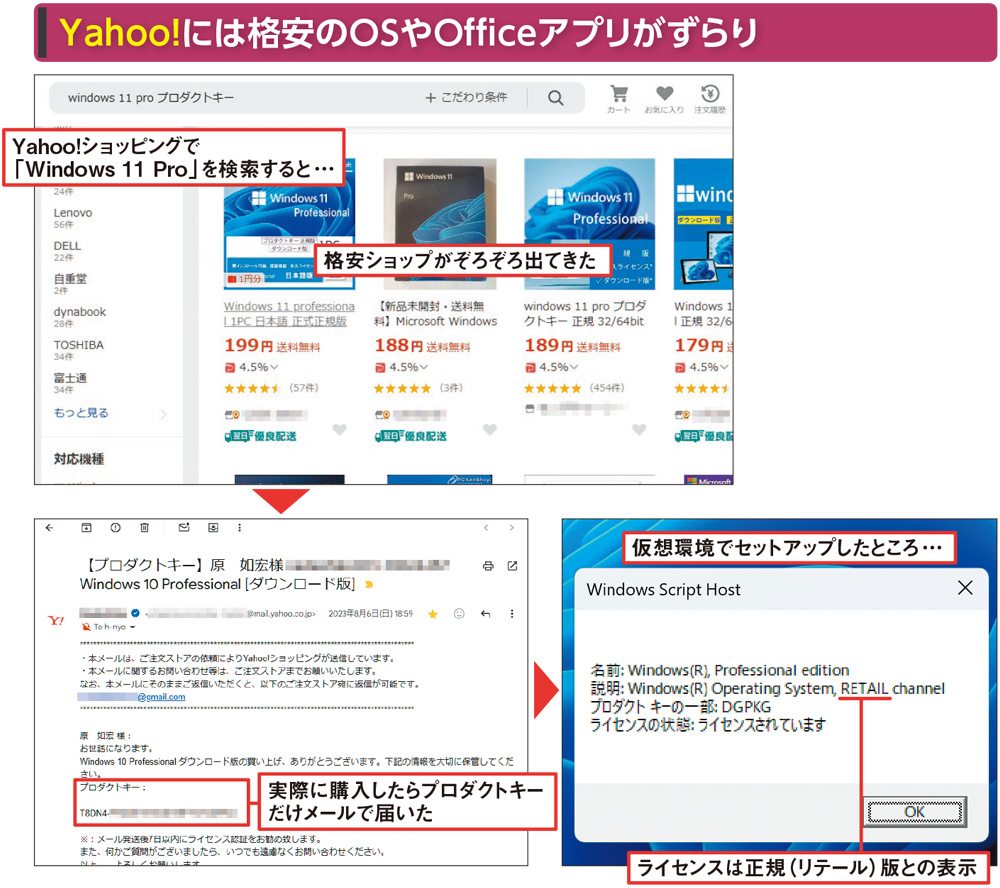Open email in new window icon
1000x888 pixels.
pos(512,566)
